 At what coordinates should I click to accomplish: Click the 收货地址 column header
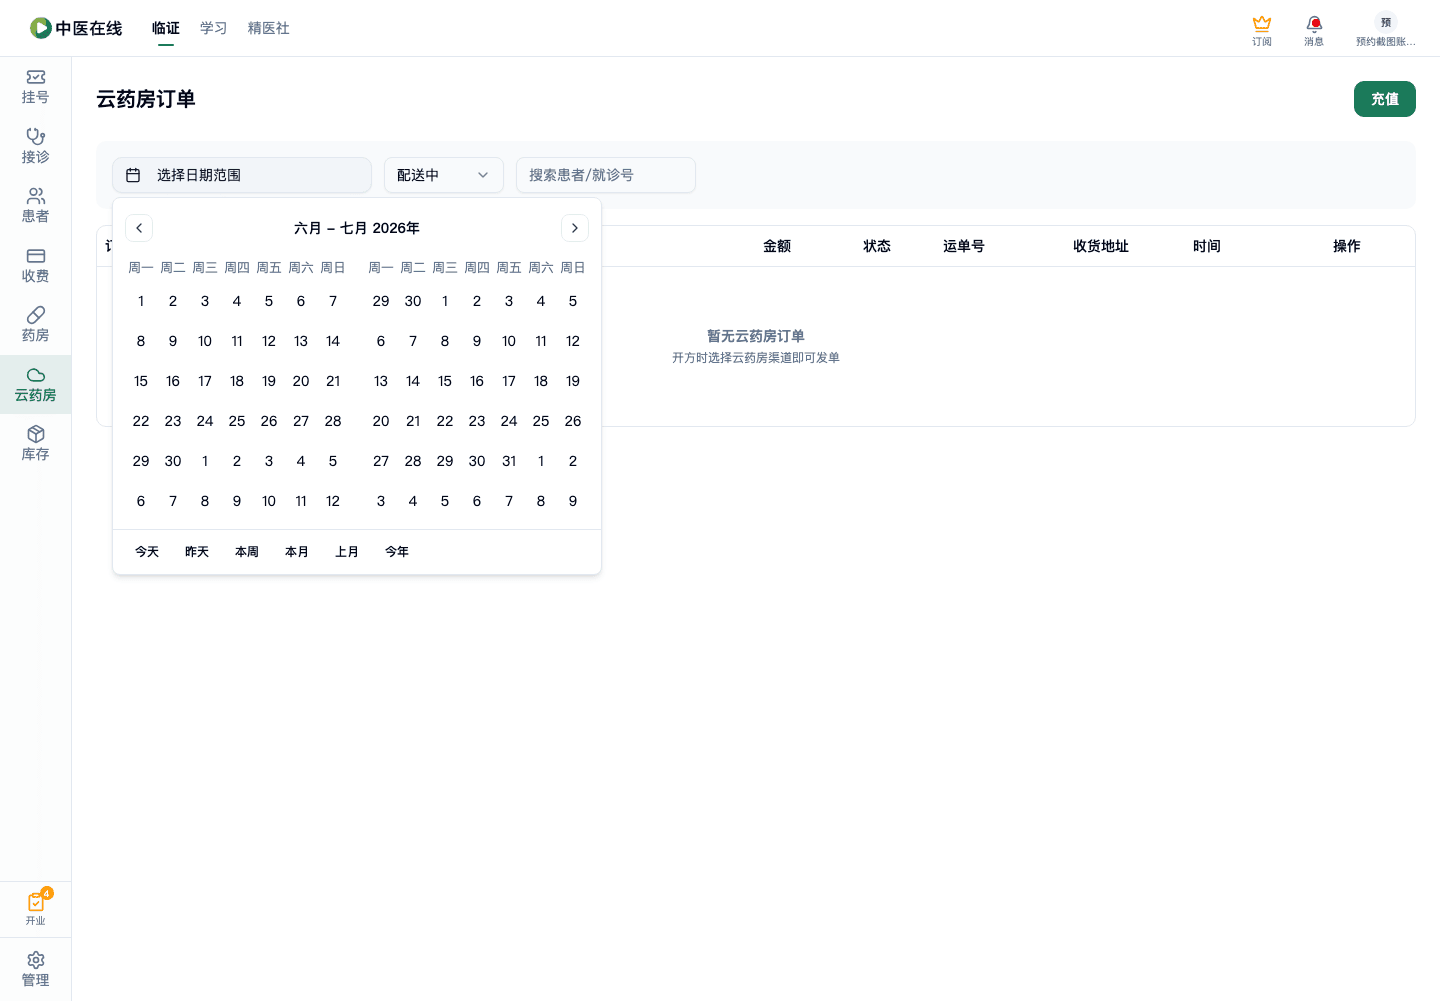click(1101, 246)
